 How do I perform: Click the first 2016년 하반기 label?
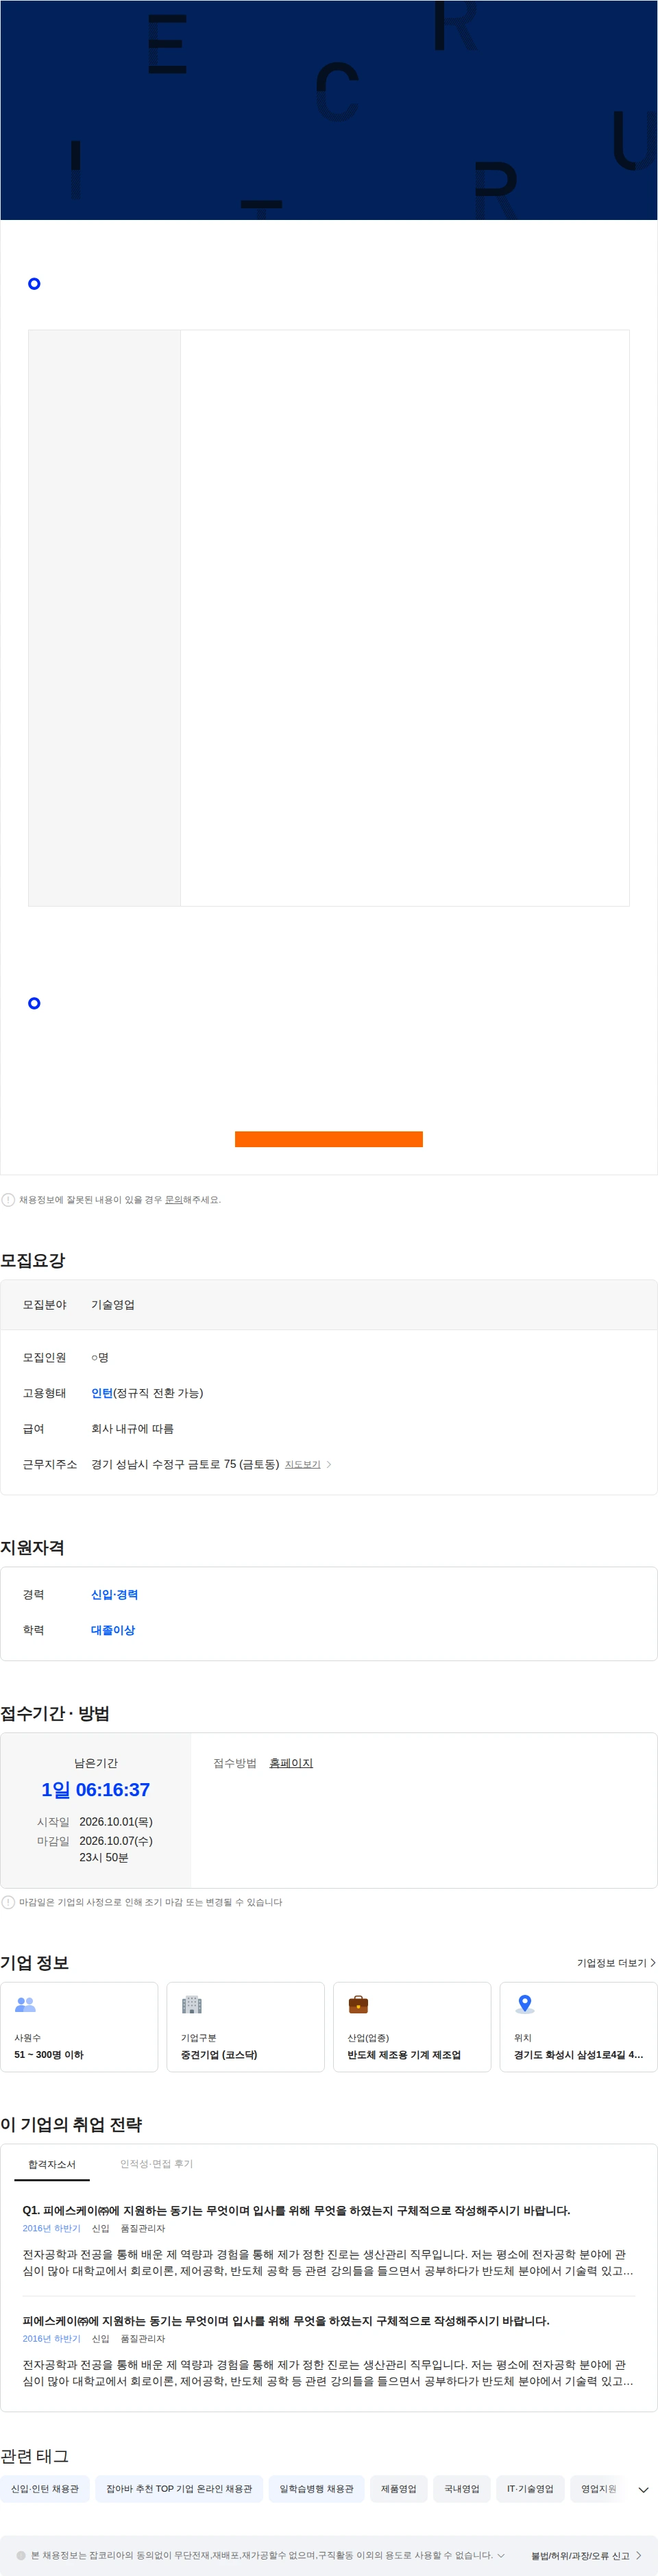[x=52, y=2228]
